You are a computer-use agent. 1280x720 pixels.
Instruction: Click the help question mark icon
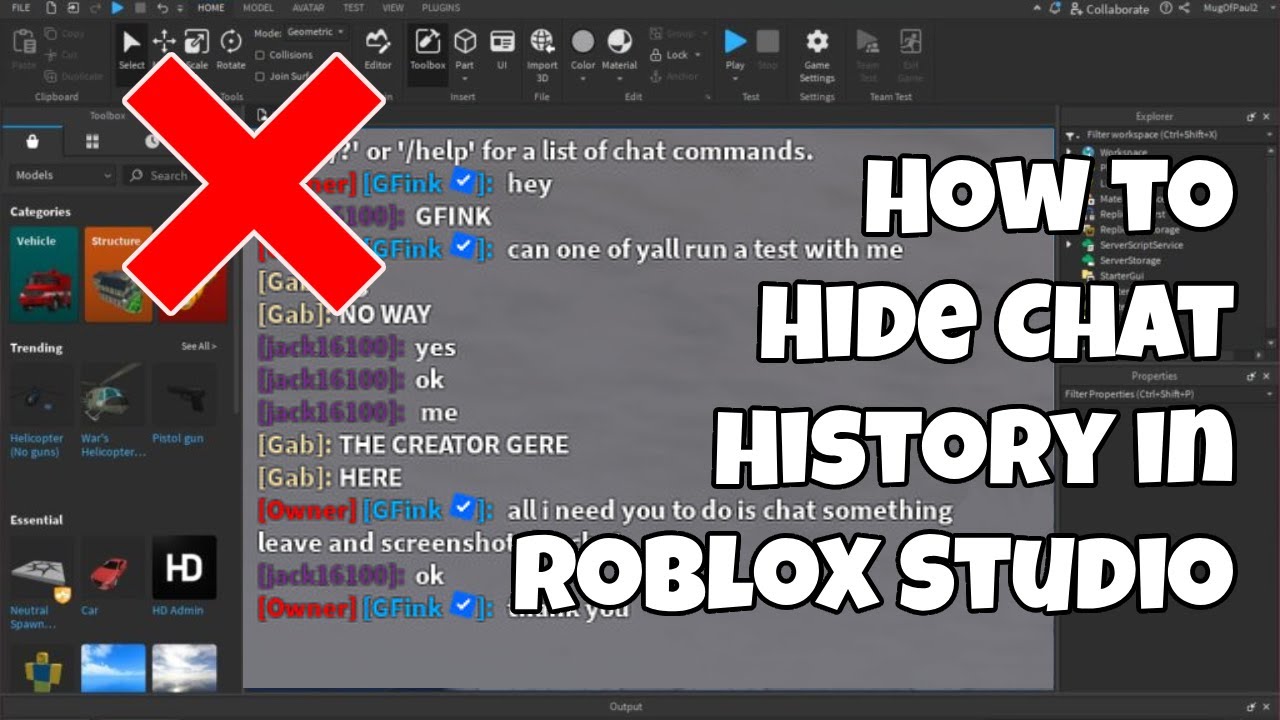click(1165, 8)
